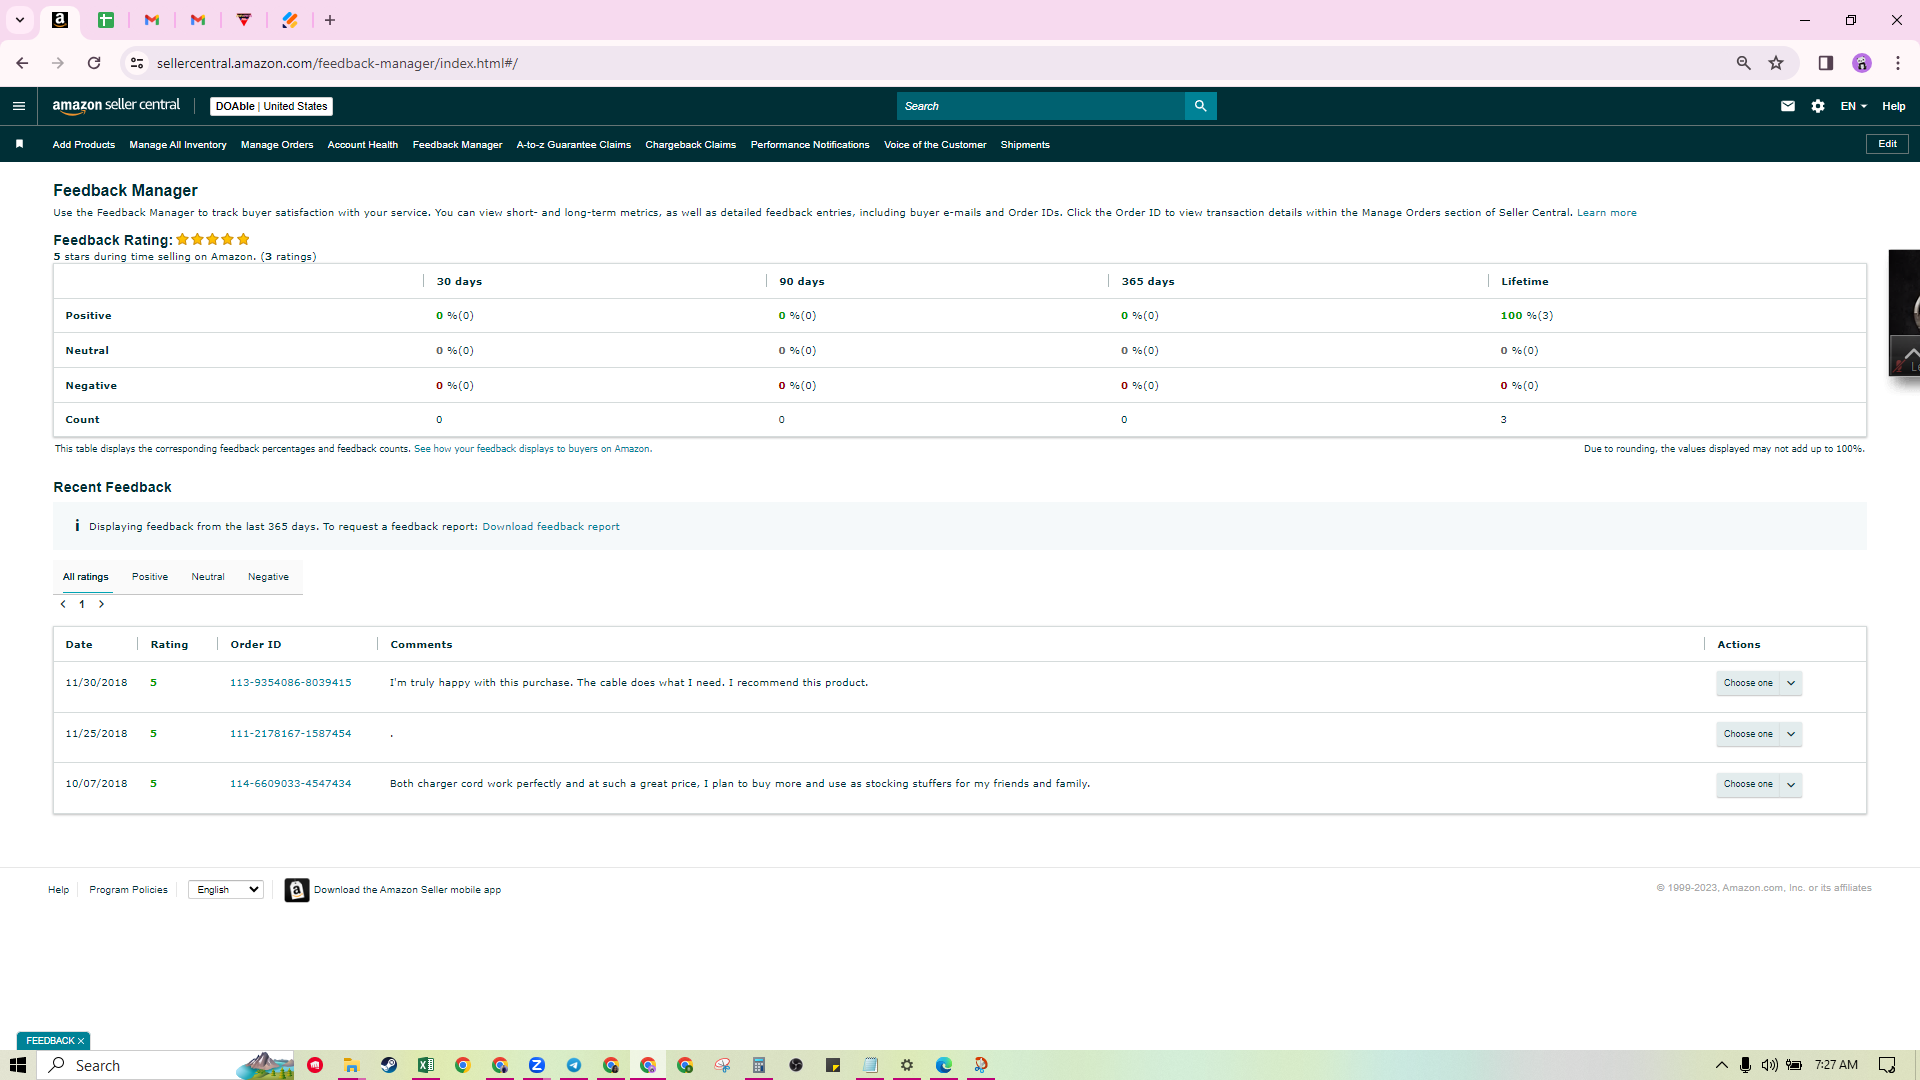Go to next feedback page arrow

click(101, 604)
